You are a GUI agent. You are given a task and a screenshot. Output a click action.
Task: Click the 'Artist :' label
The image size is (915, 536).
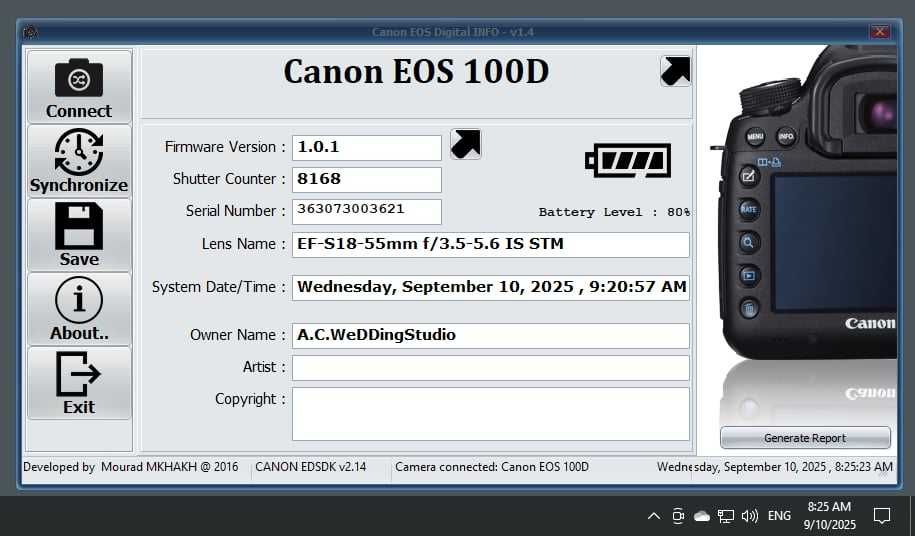264,367
